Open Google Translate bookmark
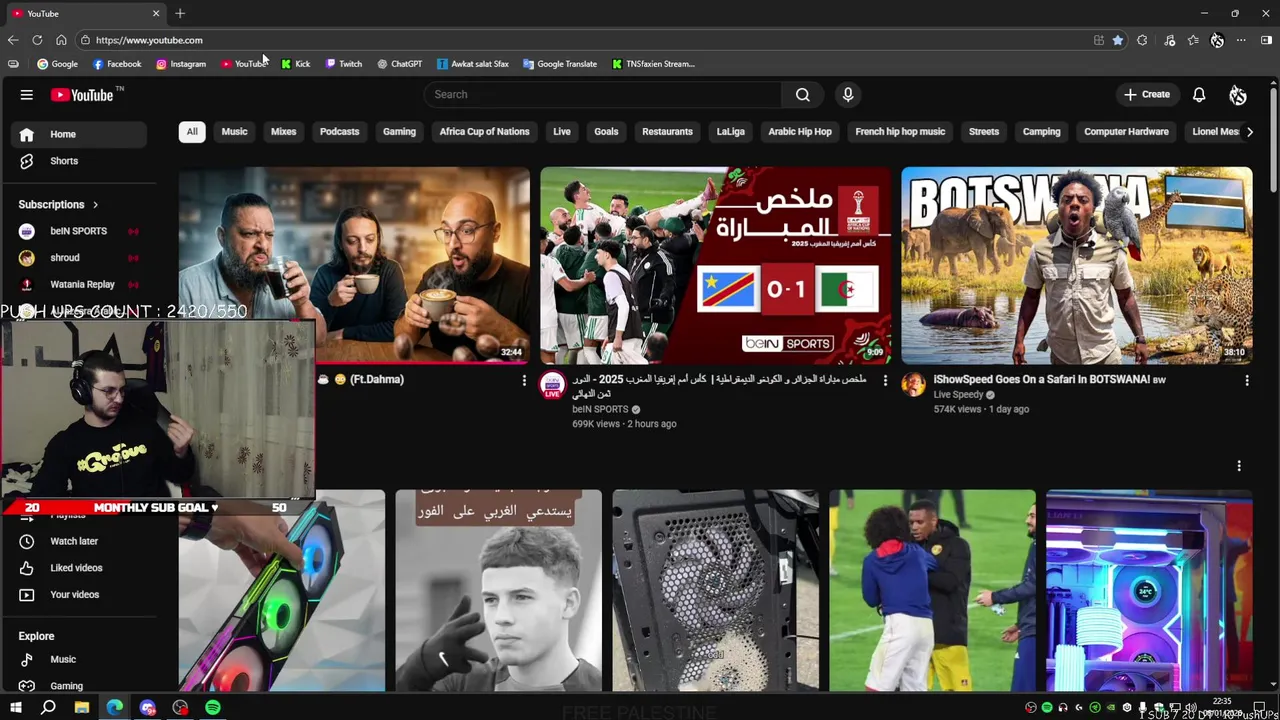Viewport: 1280px width, 720px height. click(x=560, y=64)
